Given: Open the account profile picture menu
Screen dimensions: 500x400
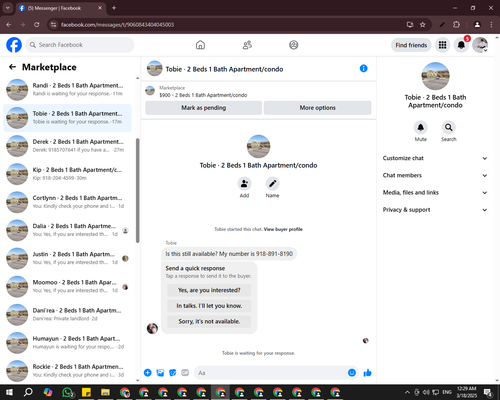Looking at the screenshot, I should (x=480, y=45).
